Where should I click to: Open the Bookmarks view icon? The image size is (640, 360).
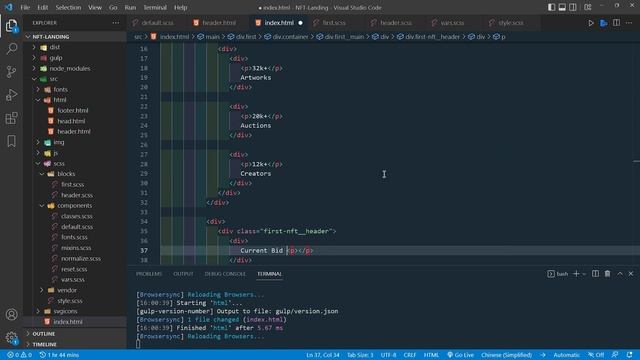point(11,141)
